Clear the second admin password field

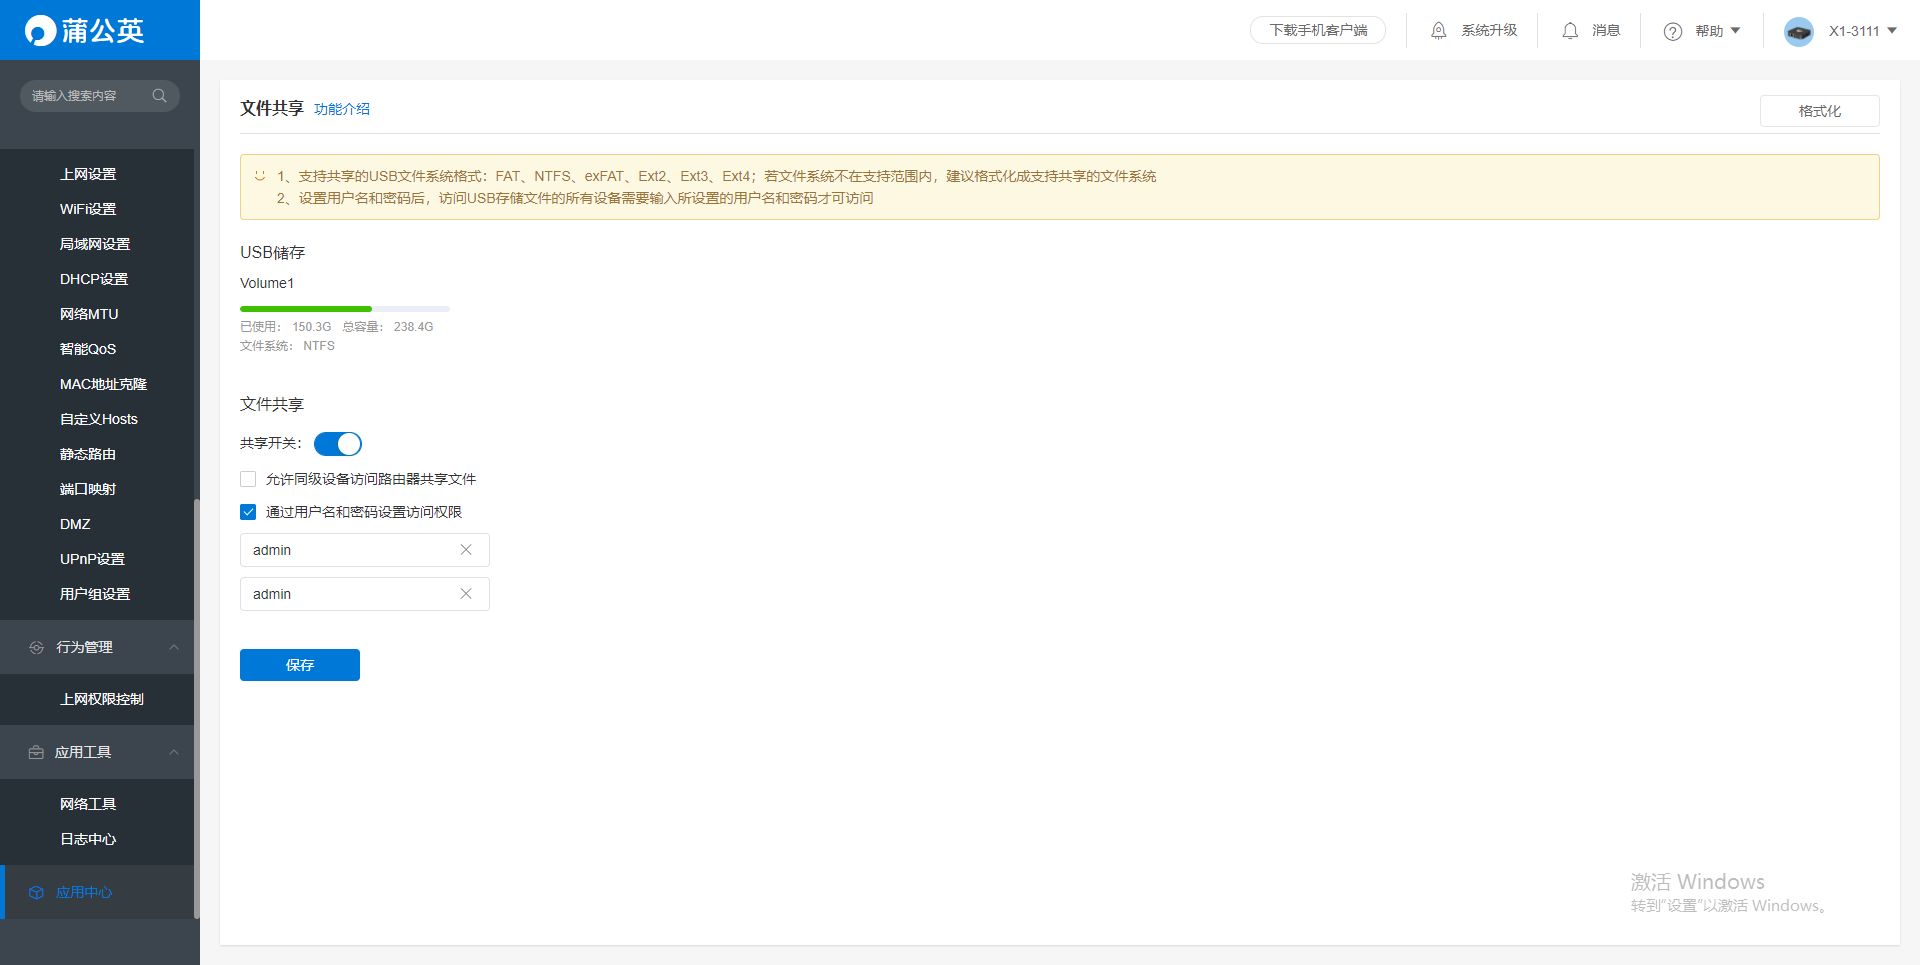pyautogui.click(x=466, y=594)
